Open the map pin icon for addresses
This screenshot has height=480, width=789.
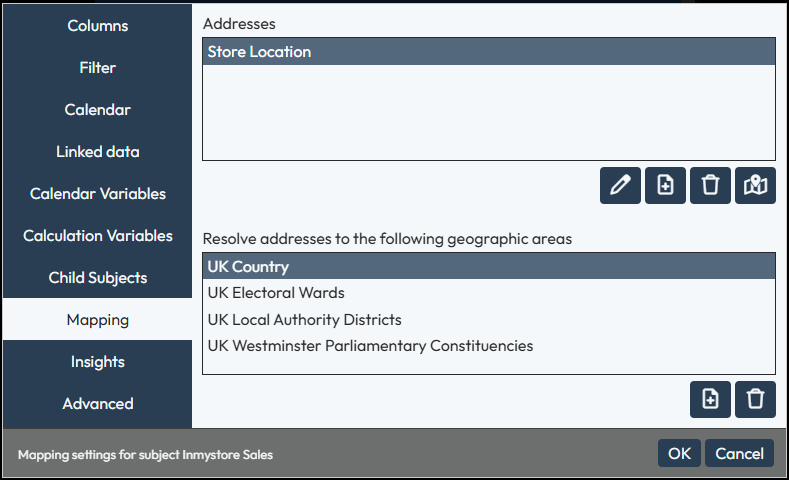click(x=755, y=185)
